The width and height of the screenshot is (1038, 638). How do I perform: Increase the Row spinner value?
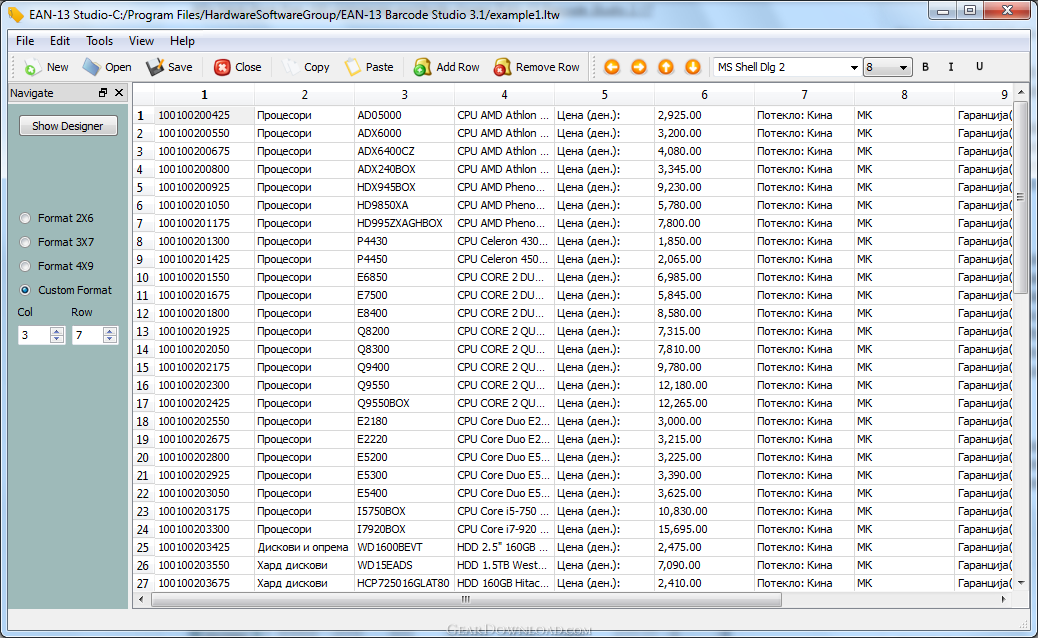click(110, 331)
